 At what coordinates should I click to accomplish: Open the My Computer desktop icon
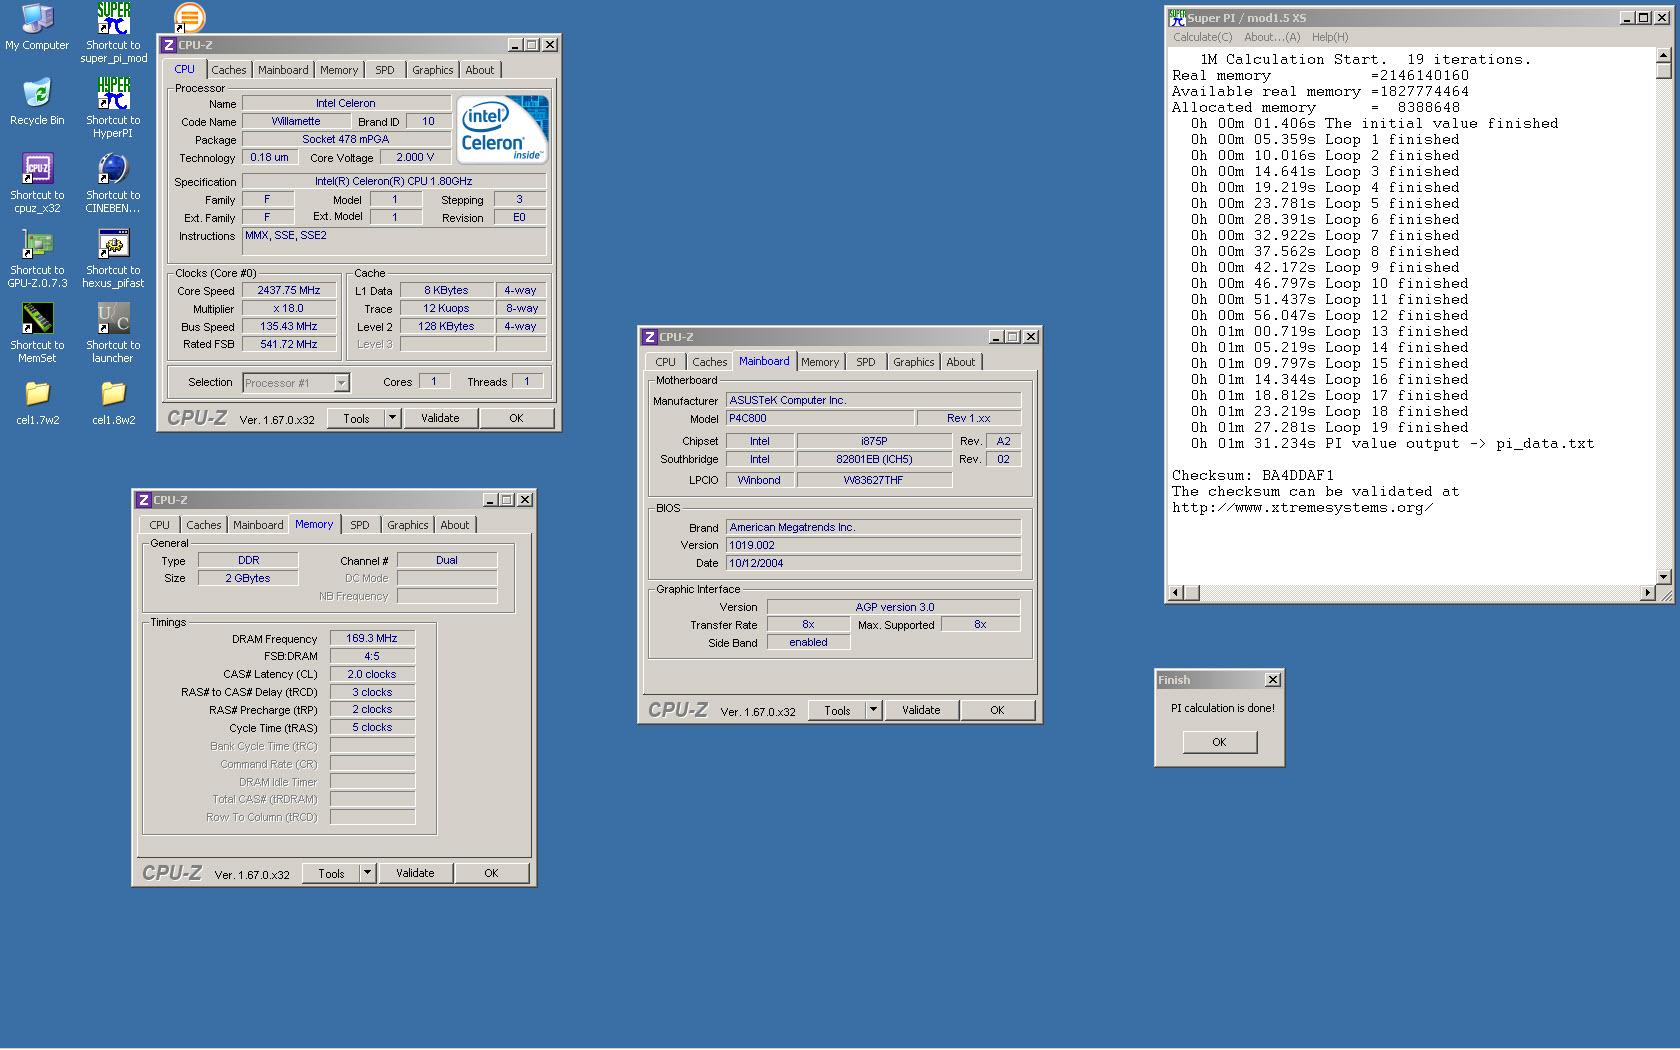coord(37,27)
